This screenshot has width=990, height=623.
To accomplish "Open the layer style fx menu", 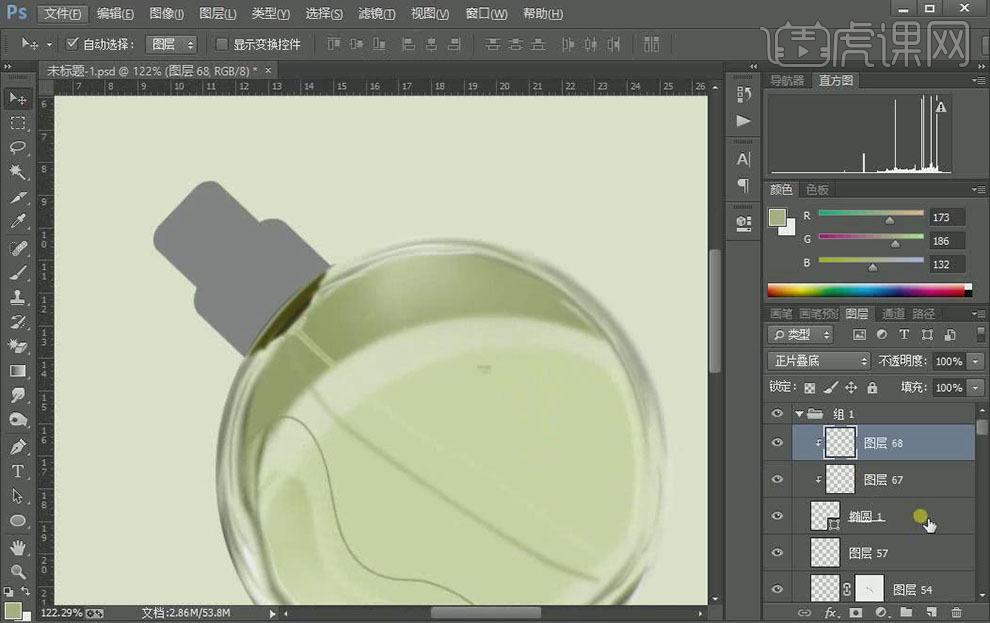I will point(830,612).
